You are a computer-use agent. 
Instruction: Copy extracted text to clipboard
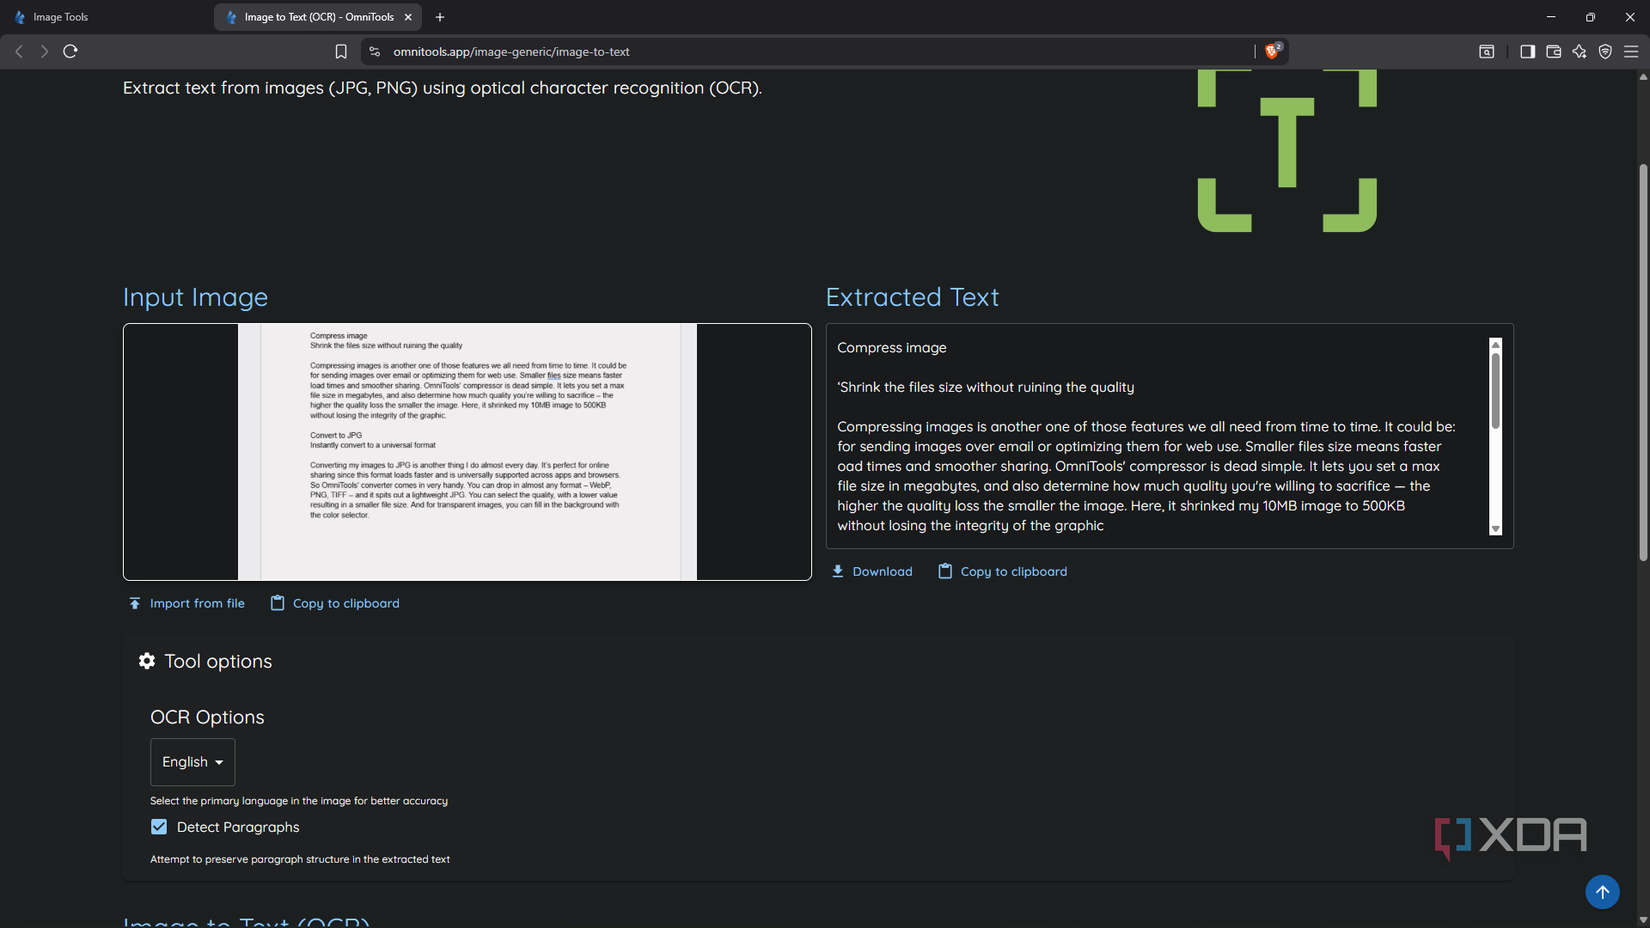click(1002, 571)
